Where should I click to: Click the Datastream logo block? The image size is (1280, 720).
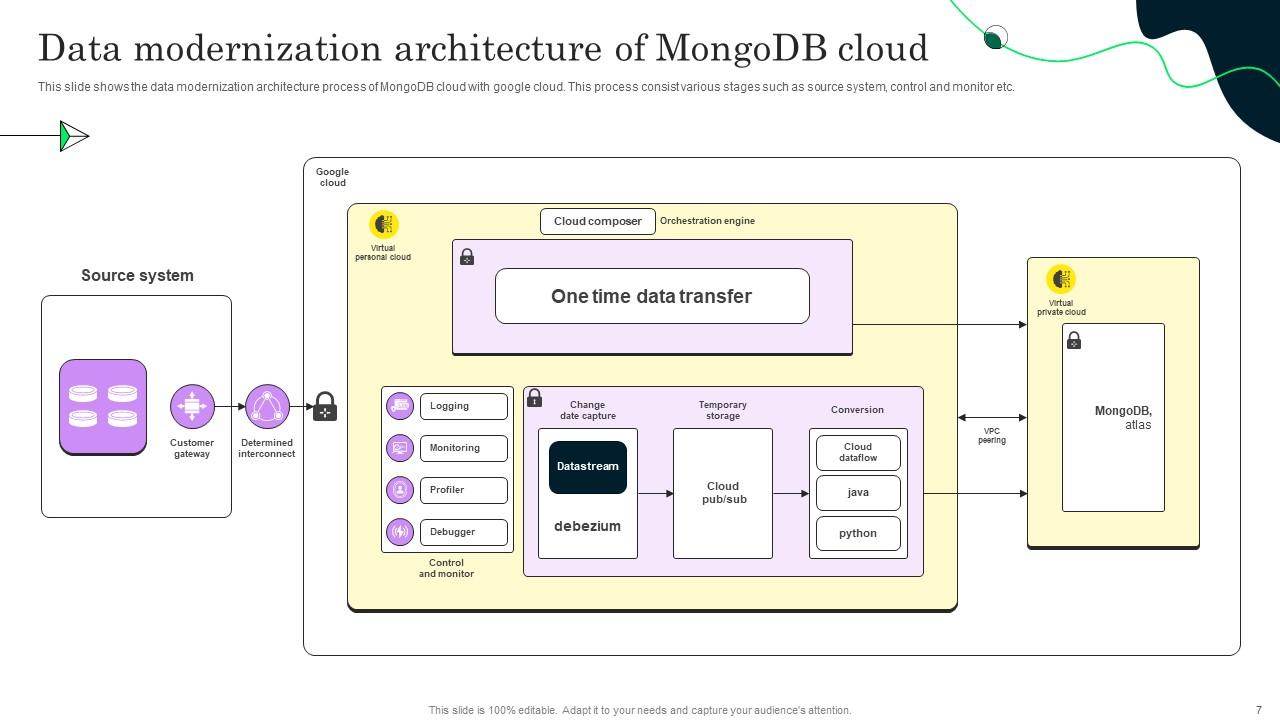pos(587,466)
